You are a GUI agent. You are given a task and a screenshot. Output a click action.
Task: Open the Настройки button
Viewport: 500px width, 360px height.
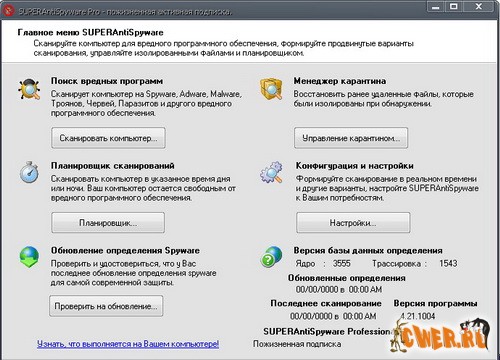(x=353, y=223)
